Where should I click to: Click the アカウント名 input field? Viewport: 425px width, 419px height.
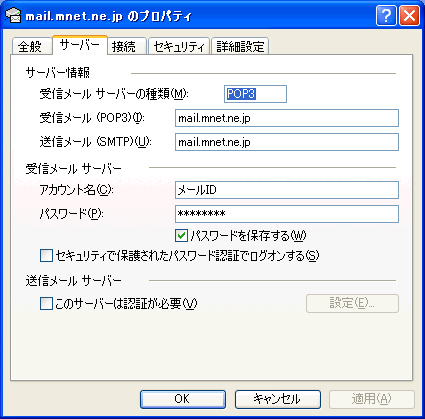pyautogui.click(x=287, y=190)
